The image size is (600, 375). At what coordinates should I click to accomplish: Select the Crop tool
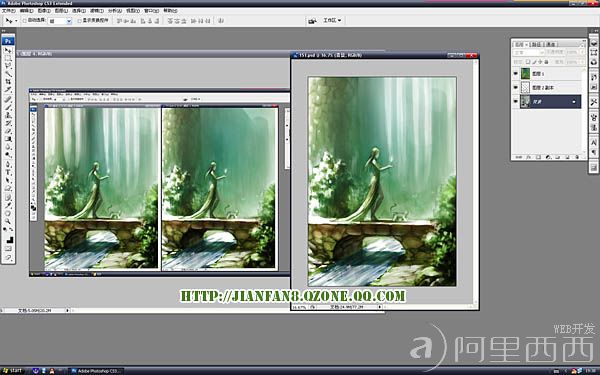[8, 82]
